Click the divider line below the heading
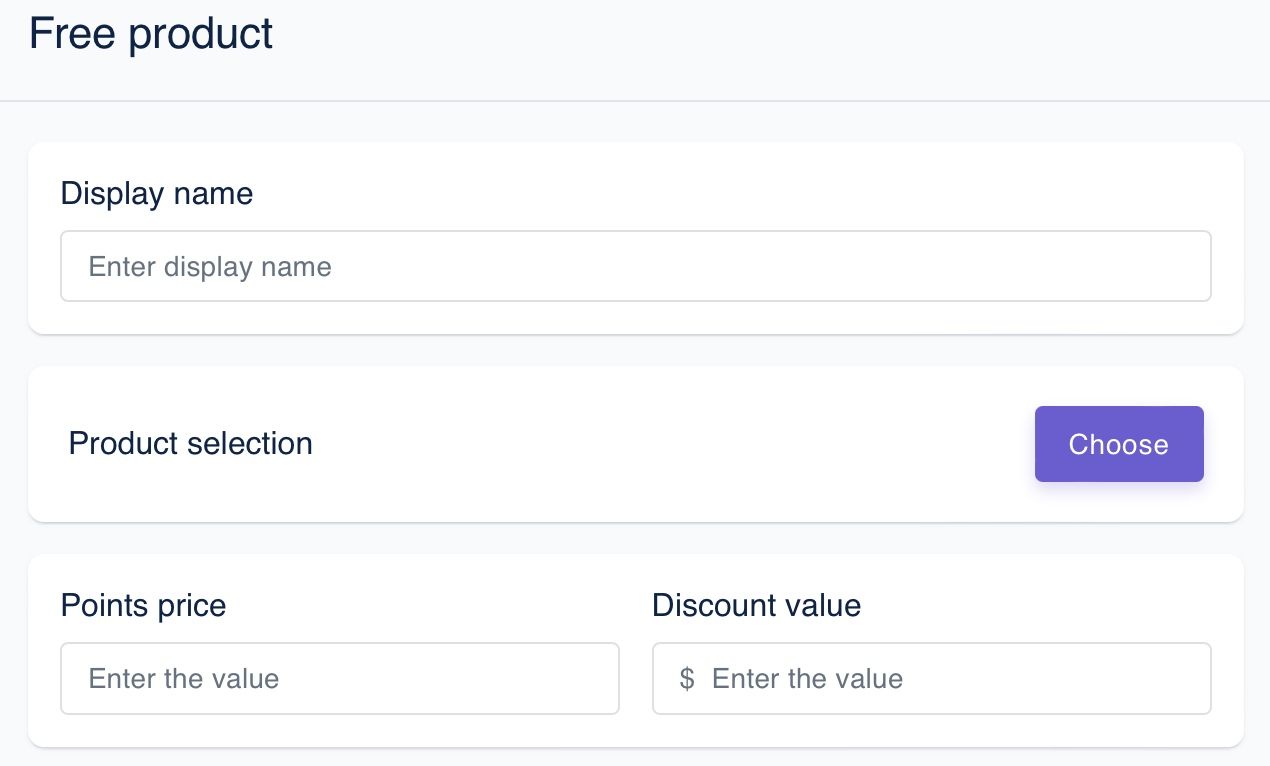The height and width of the screenshot is (766, 1270). click(x=635, y=101)
